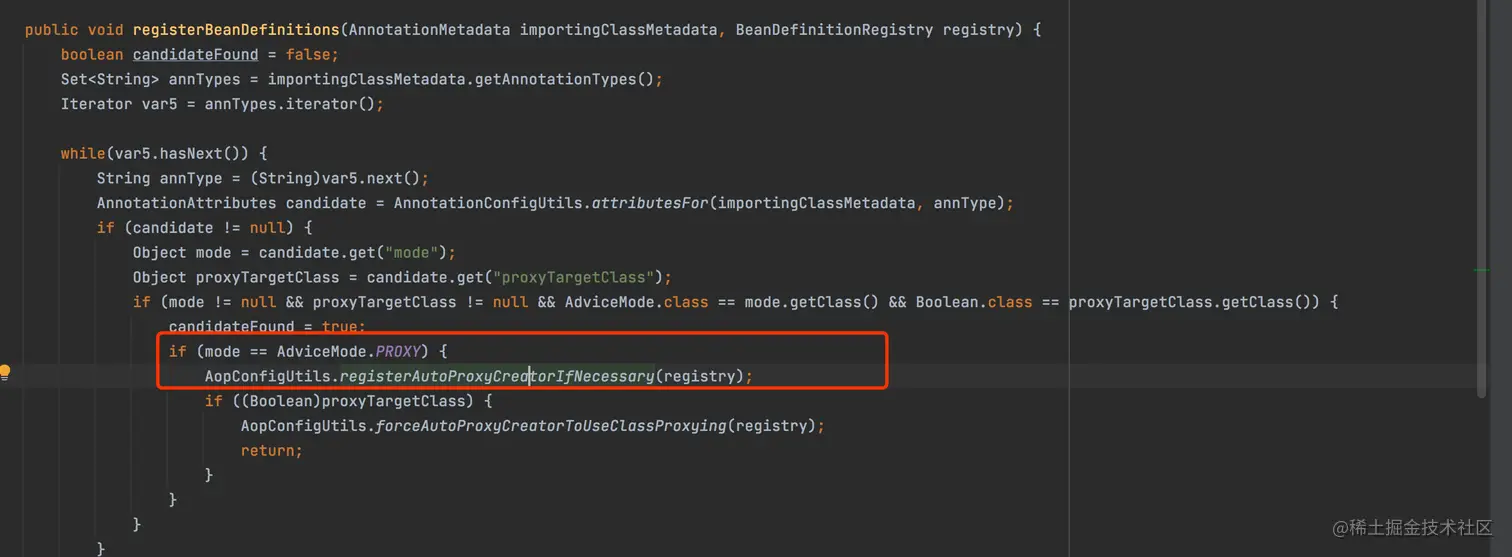Click the "proxyTargetClass" string literal
This screenshot has width=1512, height=557.
click(x=575, y=277)
